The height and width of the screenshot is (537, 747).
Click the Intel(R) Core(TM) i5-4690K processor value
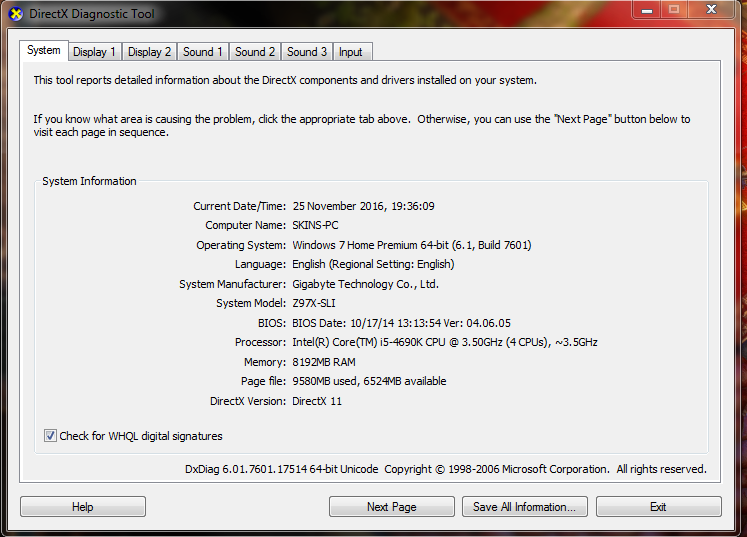[x=445, y=342]
